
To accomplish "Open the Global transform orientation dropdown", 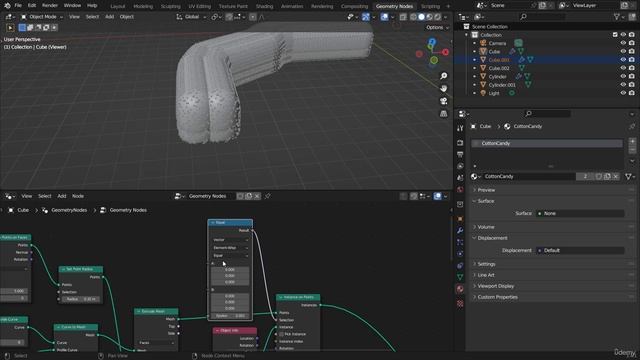I will (x=192, y=17).
